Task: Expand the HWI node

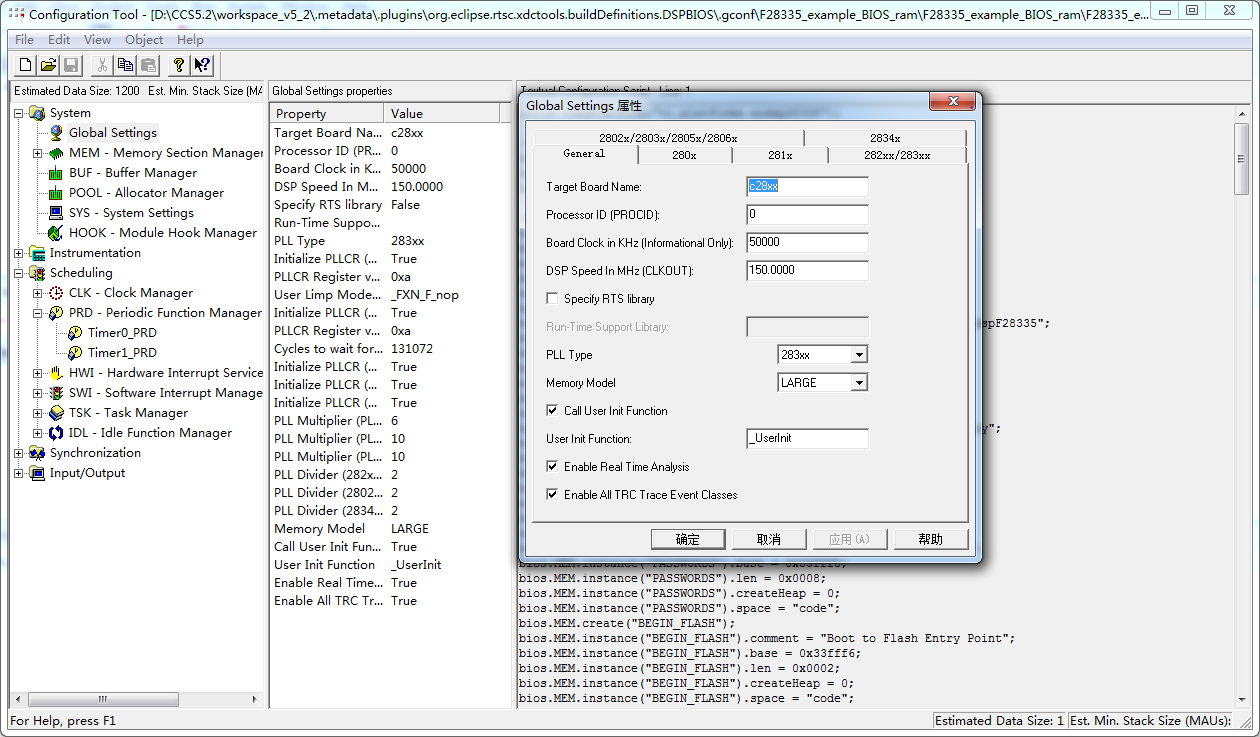Action: coord(38,373)
